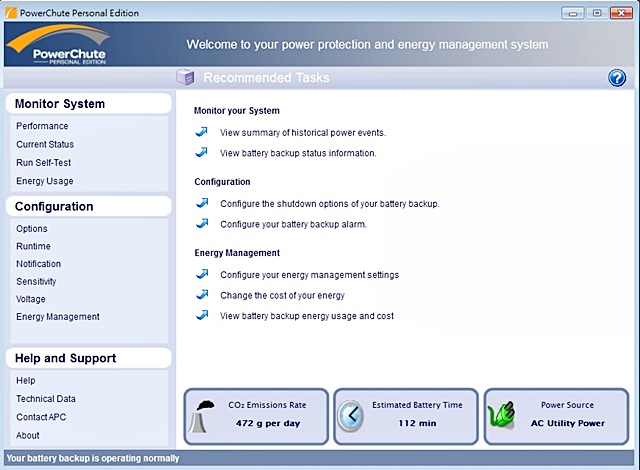Screen dimensions: 640x470
Task: Select Run Self-Test in the sidebar
Action: coord(43,162)
